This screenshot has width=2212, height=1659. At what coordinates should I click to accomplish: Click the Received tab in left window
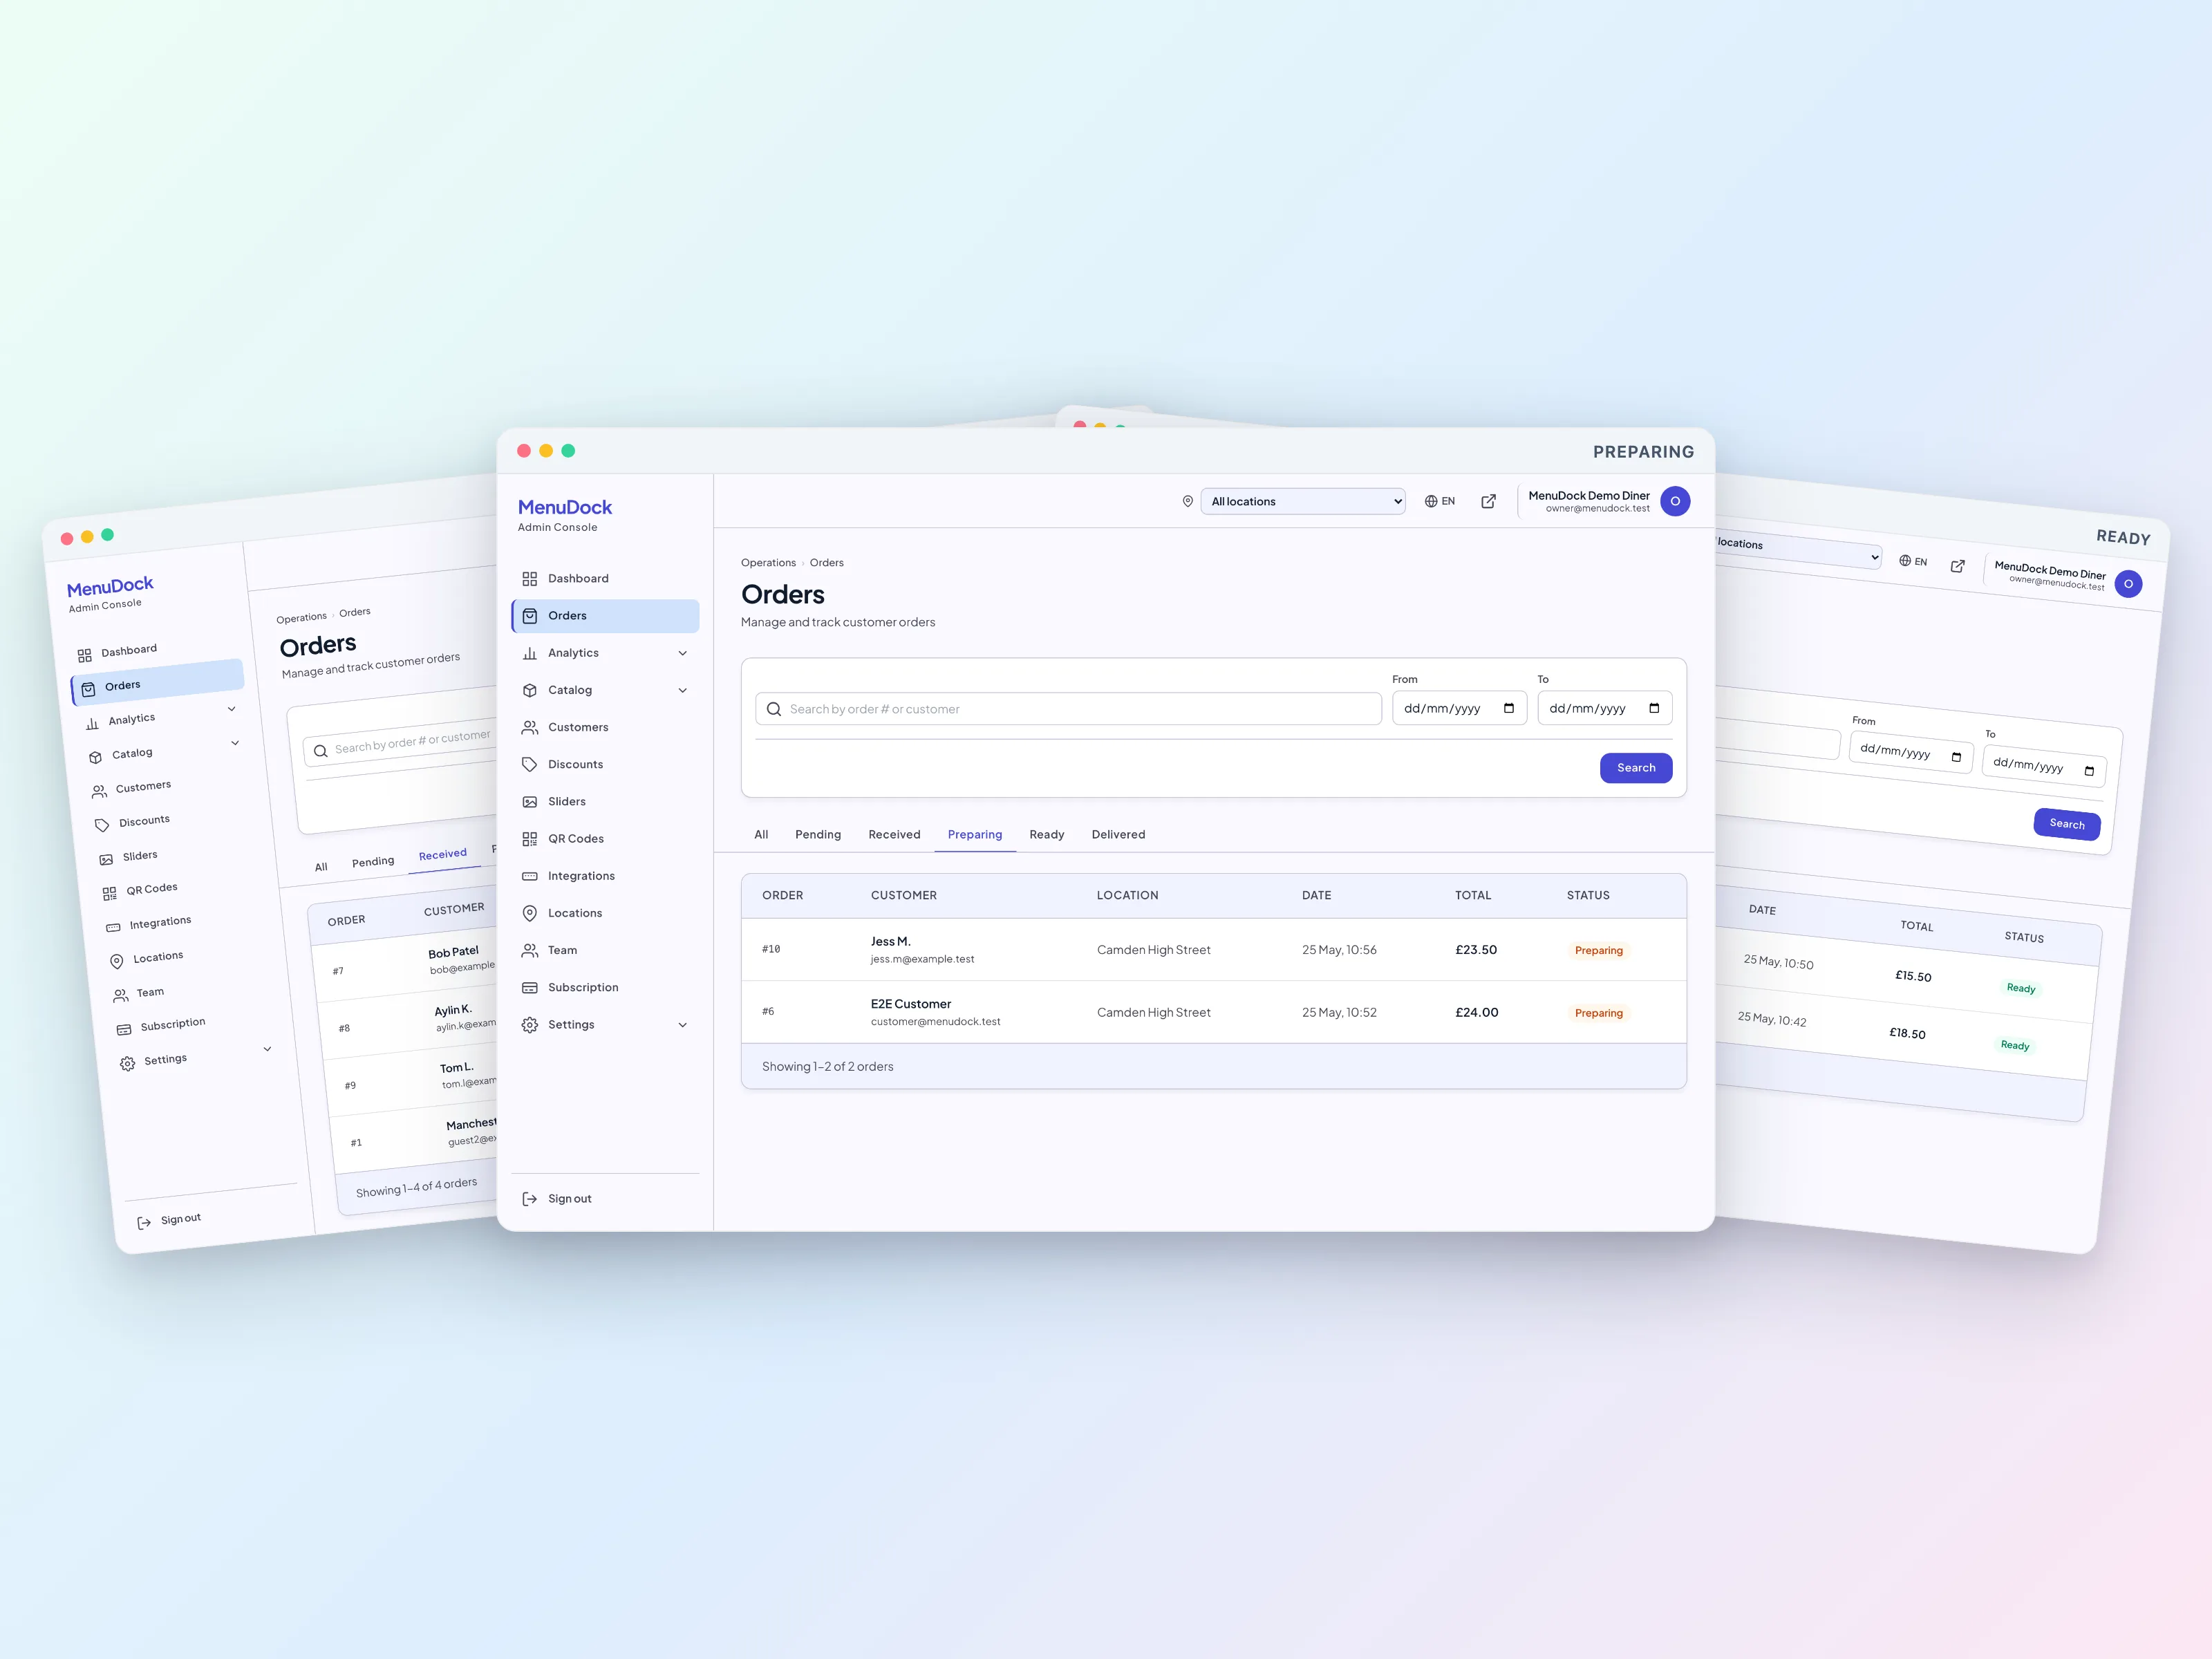442,854
